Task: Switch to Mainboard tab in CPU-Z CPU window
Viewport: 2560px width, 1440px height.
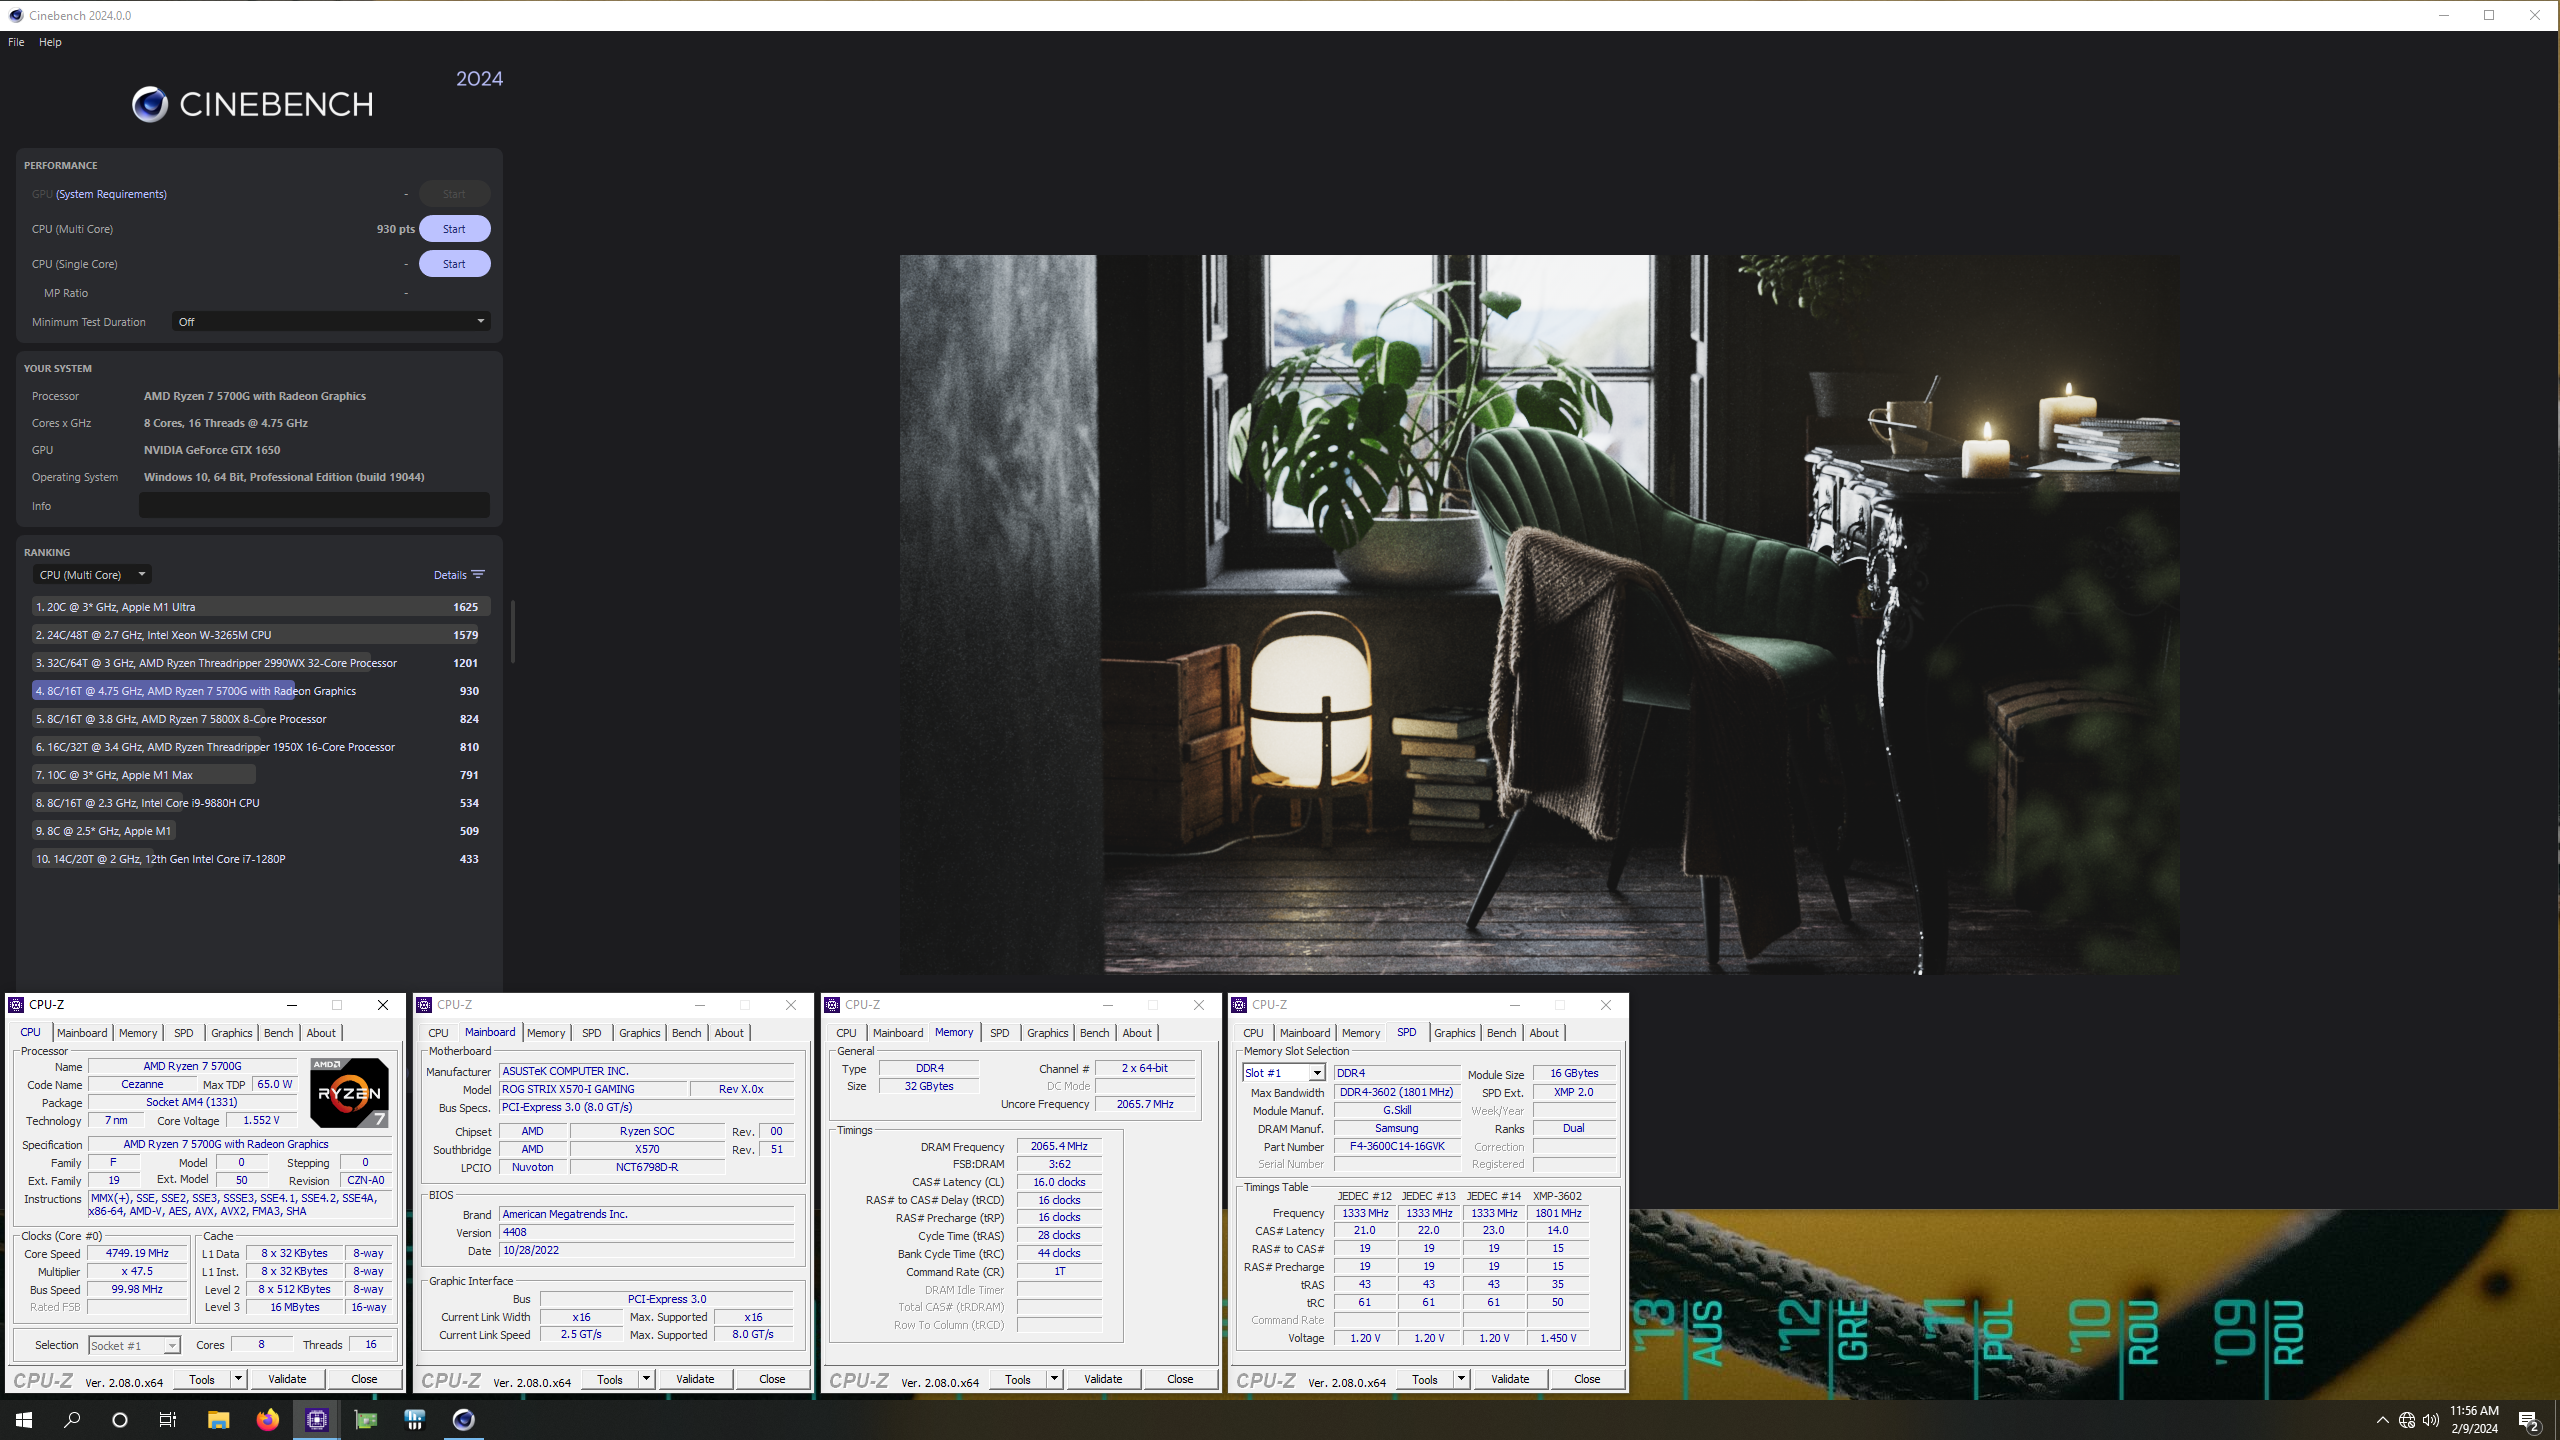Action: (x=82, y=1033)
